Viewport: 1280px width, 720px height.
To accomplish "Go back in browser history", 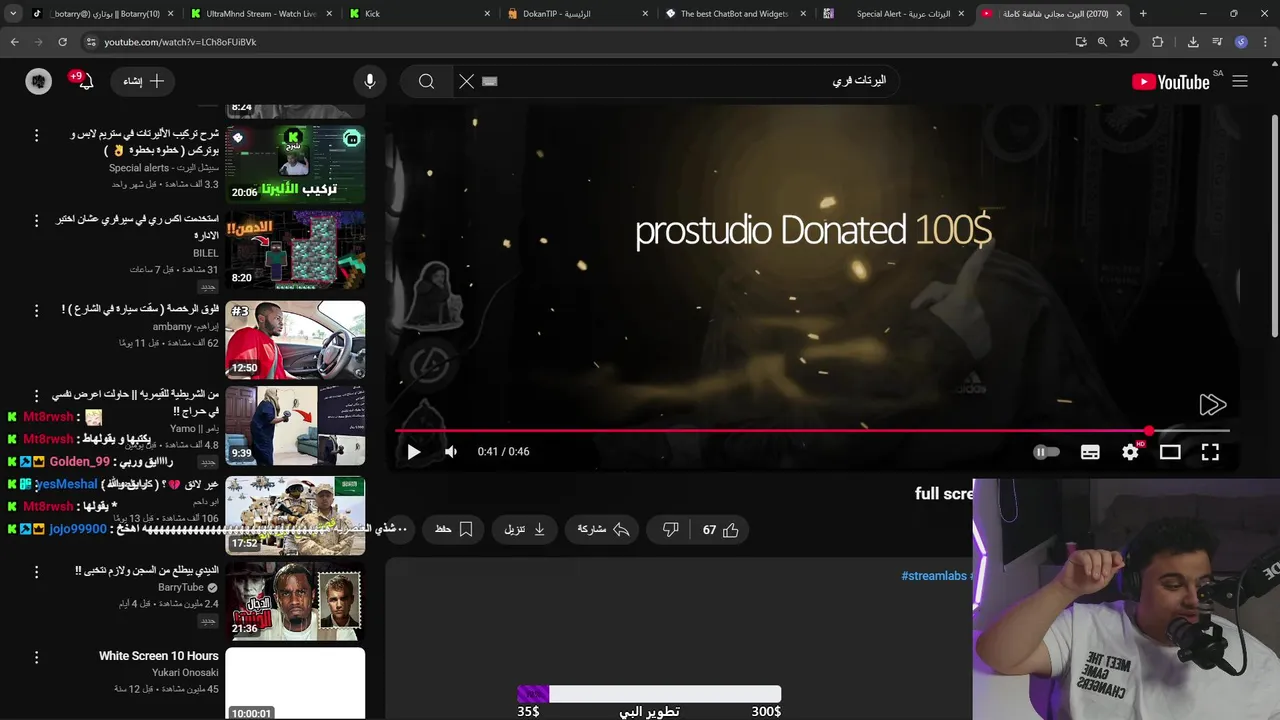I will point(15,42).
